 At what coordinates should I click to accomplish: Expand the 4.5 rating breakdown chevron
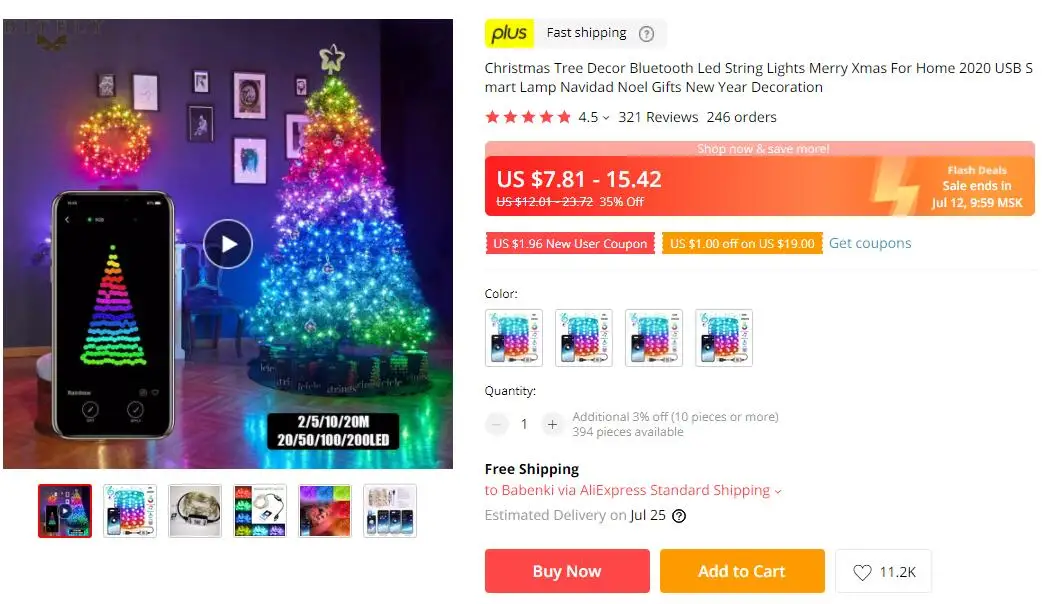606,118
